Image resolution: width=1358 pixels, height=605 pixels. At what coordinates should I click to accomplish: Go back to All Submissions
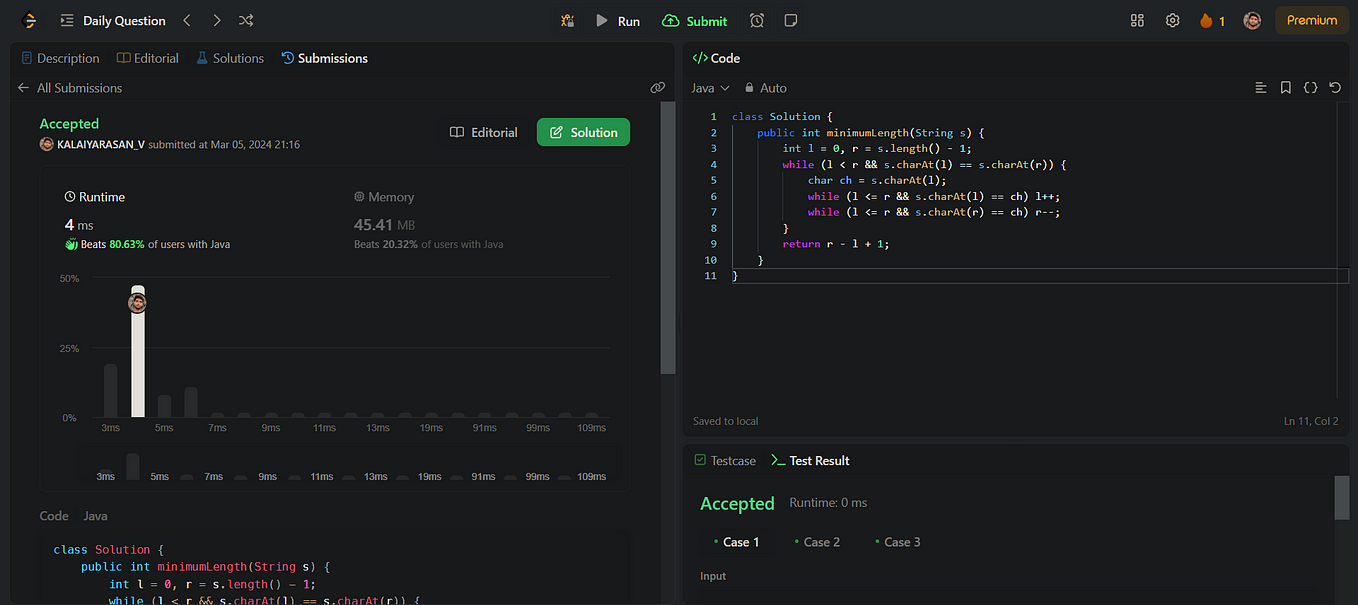[x=70, y=88]
